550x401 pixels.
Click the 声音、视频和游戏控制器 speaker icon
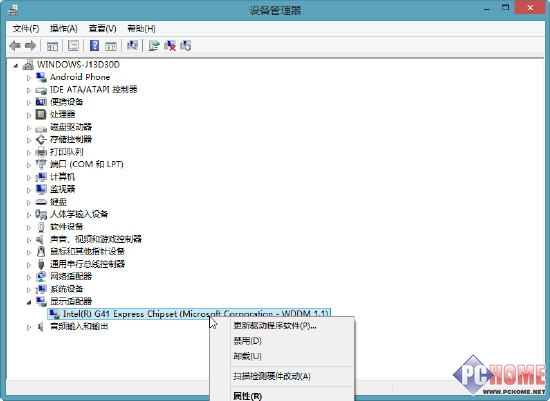point(40,239)
